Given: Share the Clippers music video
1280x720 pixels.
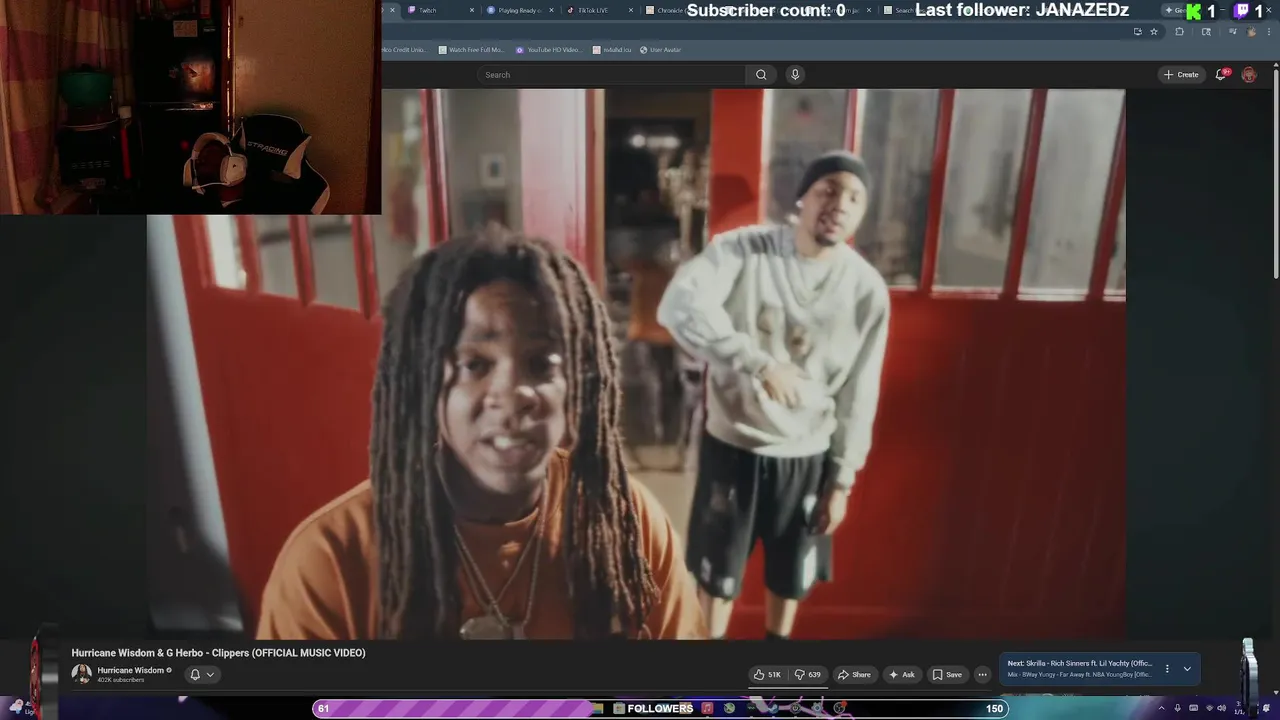Looking at the screenshot, I should 854,675.
